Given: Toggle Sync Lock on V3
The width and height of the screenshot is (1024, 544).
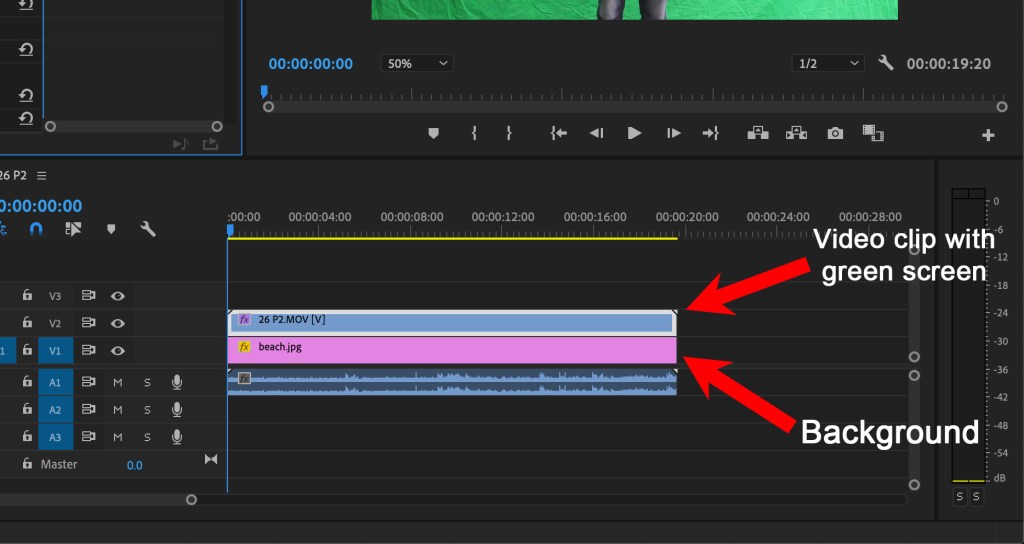Looking at the screenshot, I should point(88,295).
